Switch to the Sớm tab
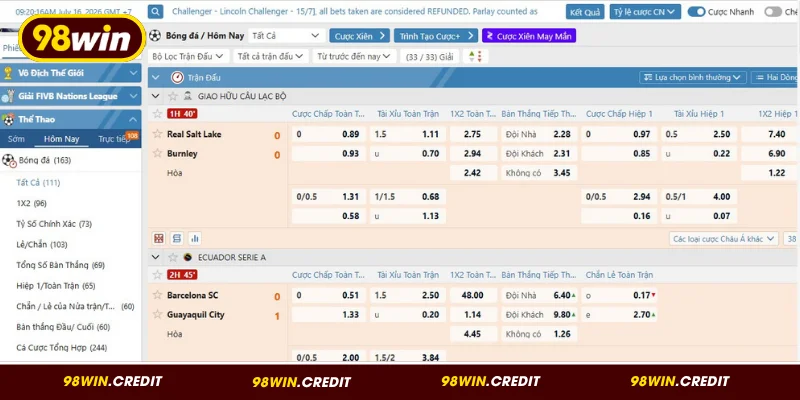The width and height of the screenshot is (800, 400). (16, 139)
